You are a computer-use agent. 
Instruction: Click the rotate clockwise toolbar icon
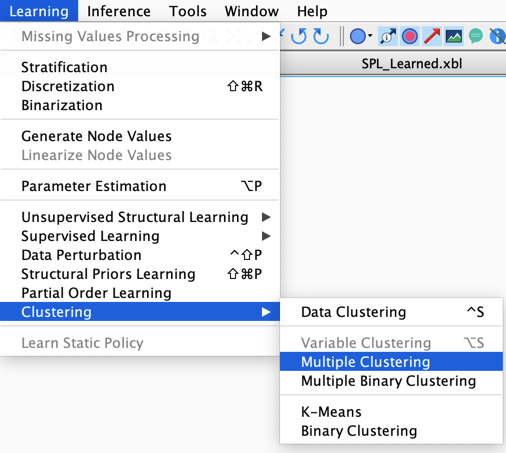click(321, 36)
